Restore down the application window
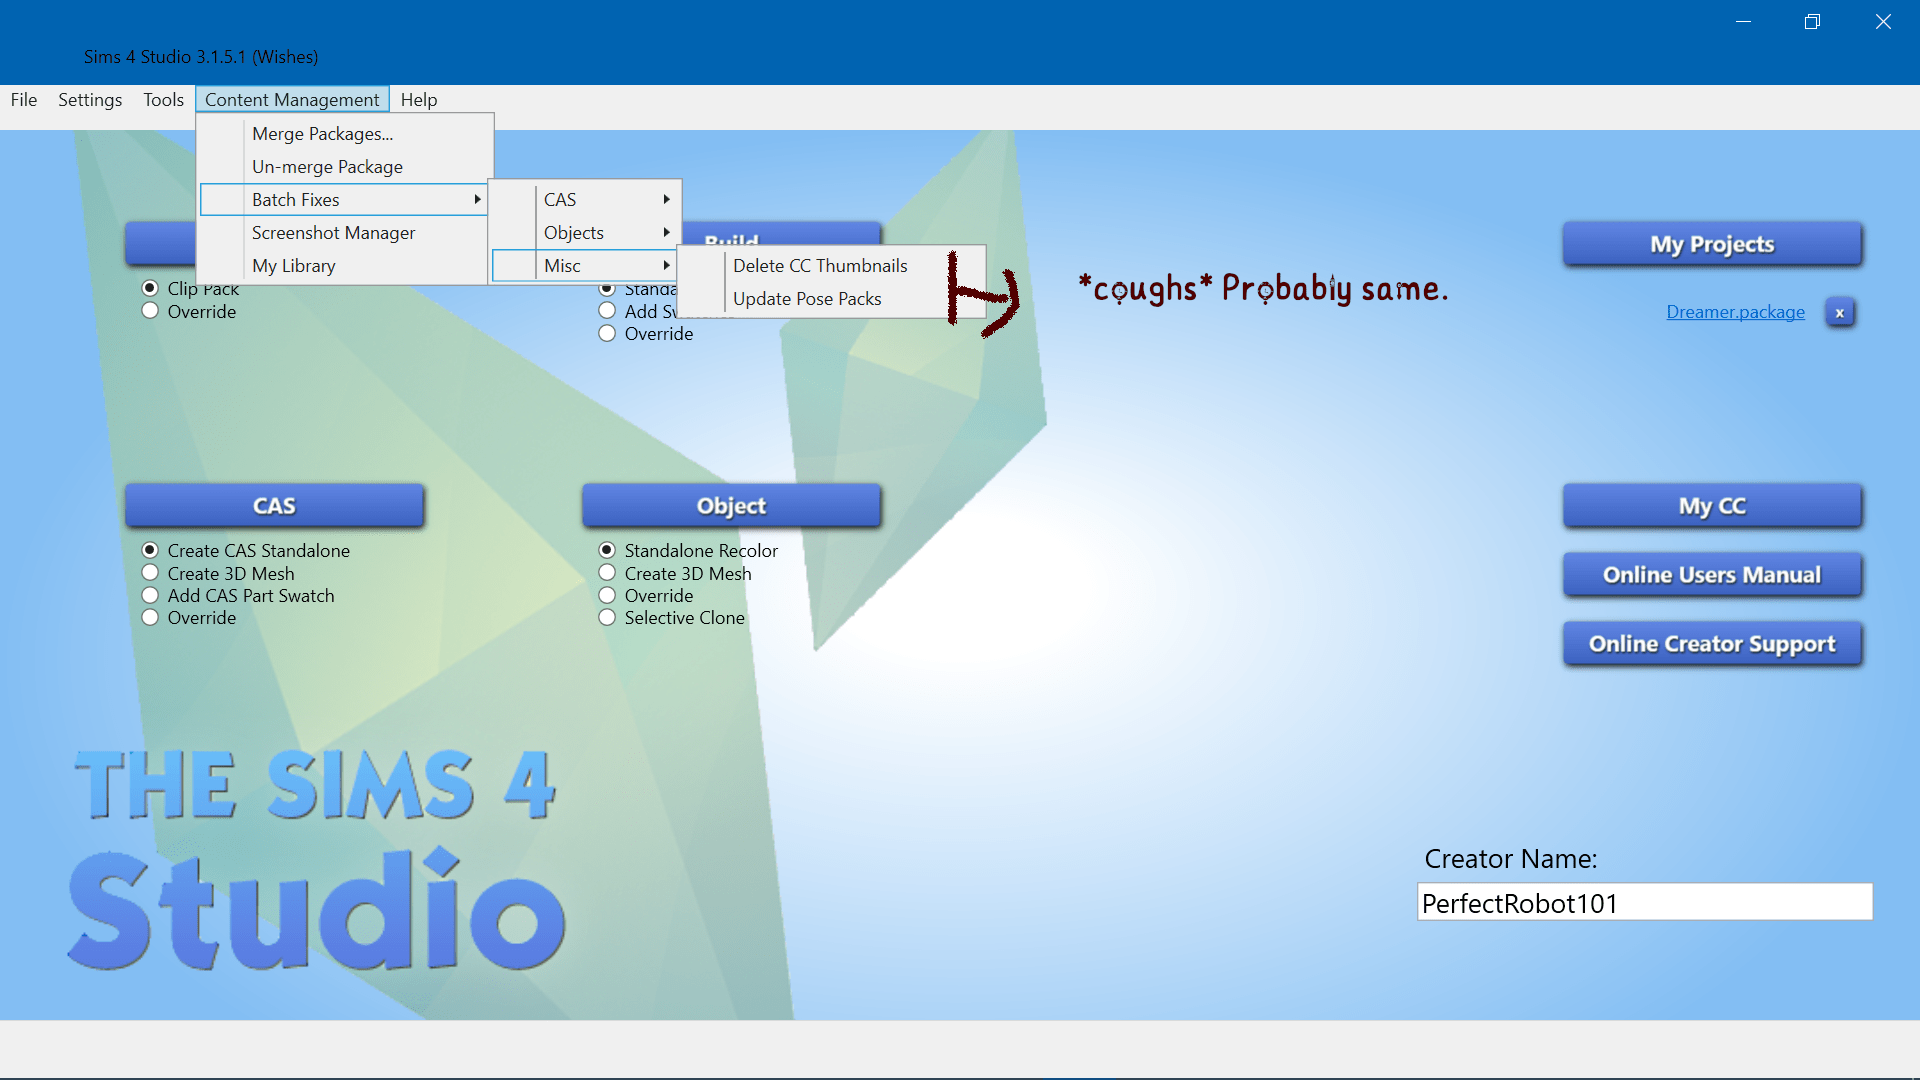This screenshot has width=1920, height=1080. click(x=1812, y=22)
